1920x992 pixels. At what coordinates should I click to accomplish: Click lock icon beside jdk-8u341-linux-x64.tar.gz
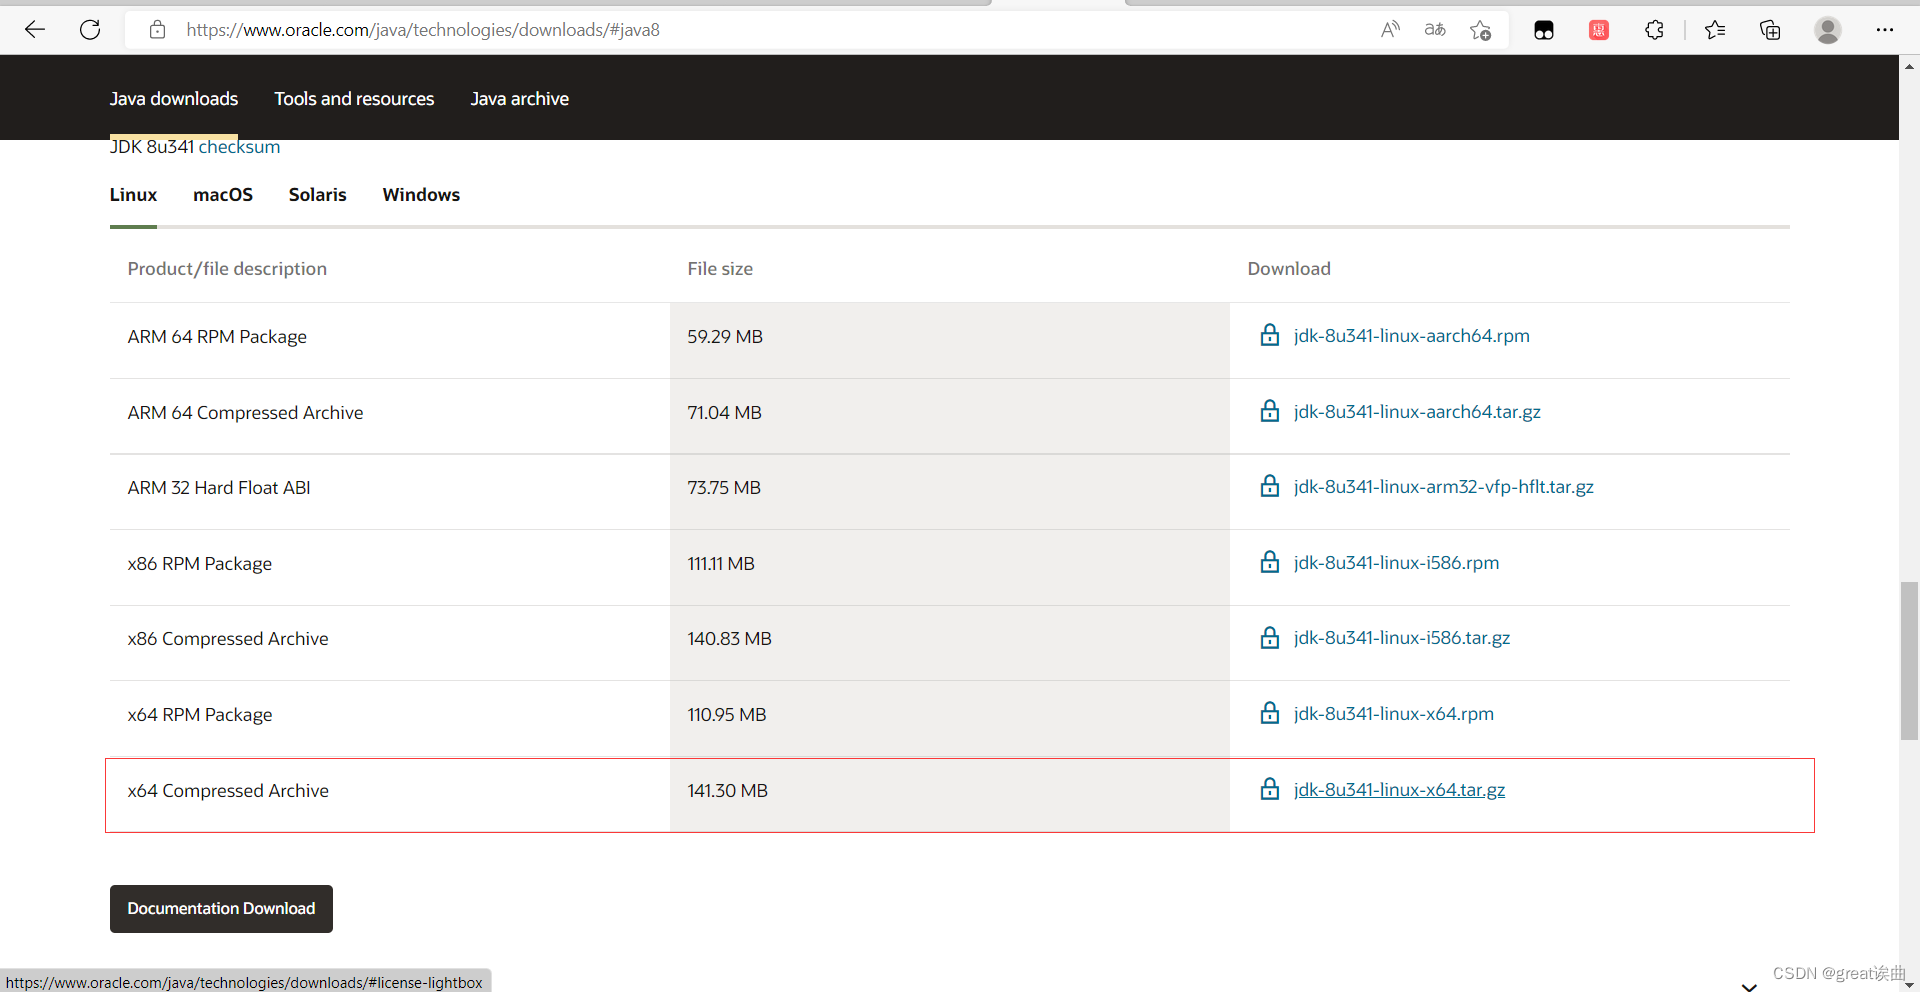(1270, 789)
